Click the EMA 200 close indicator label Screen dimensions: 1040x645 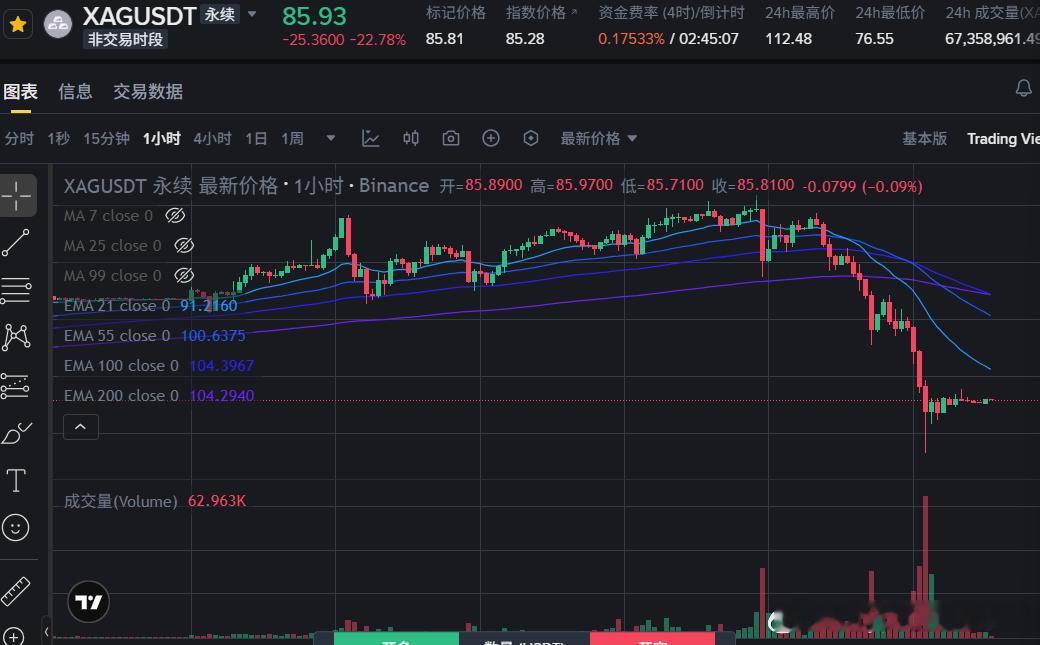point(121,395)
